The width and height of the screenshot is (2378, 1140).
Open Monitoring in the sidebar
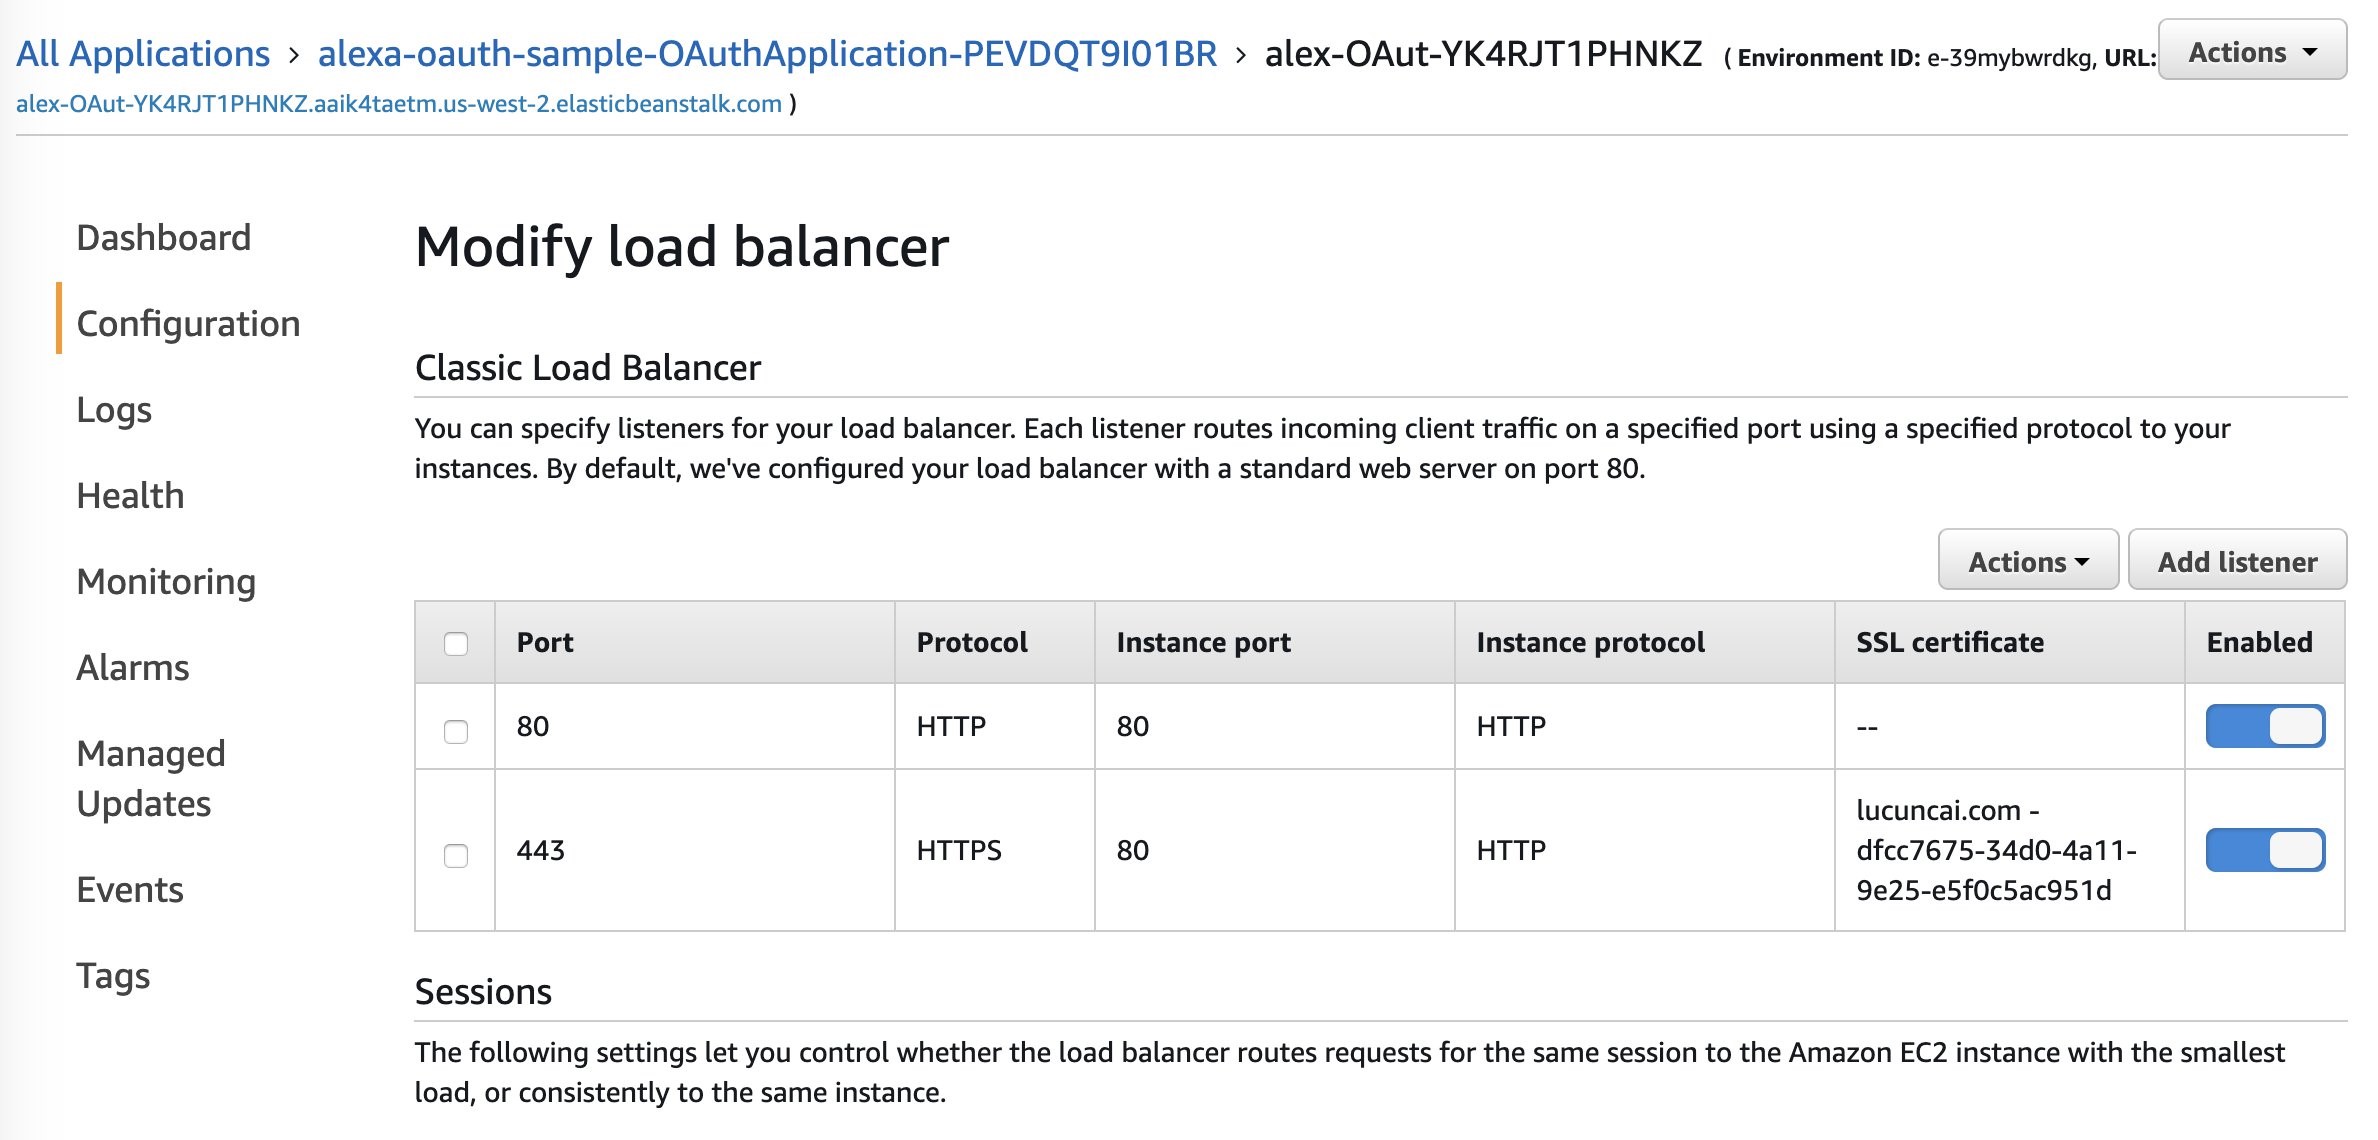click(166, 582)
